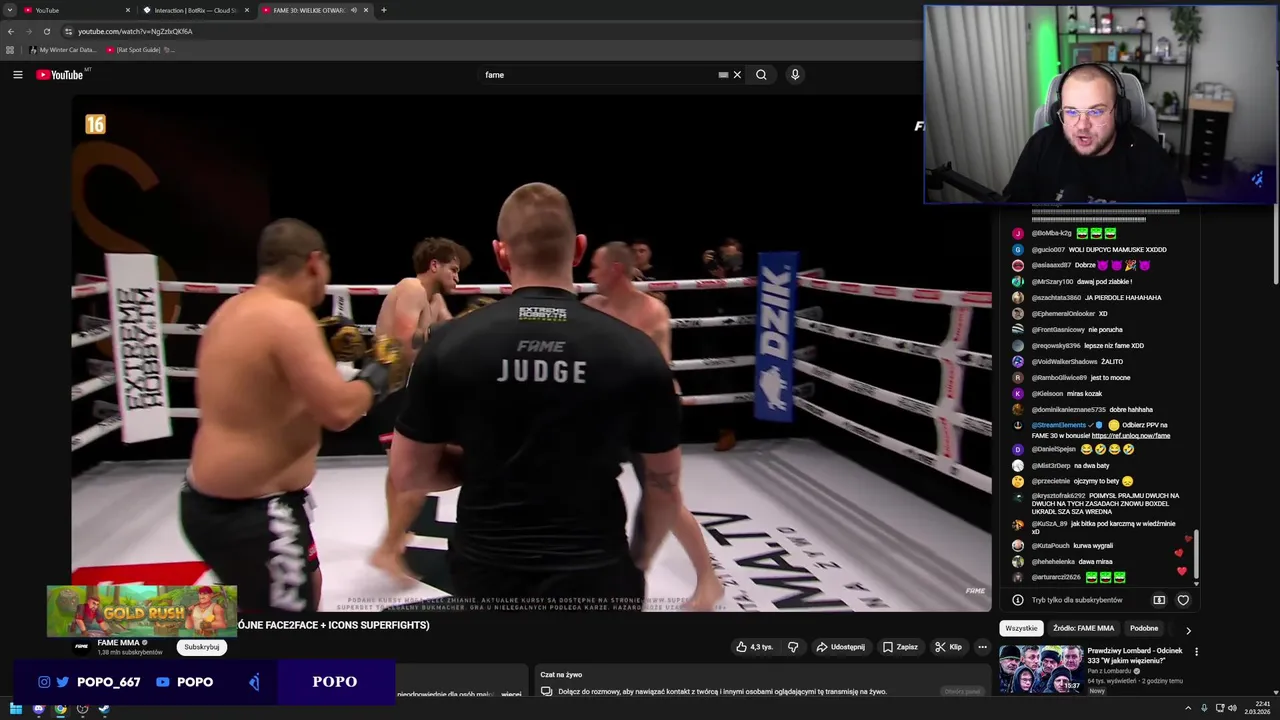The image size is (1280, 720).
Task: Mute the FAME 30 tab via speaker icon
Action: 354,10
